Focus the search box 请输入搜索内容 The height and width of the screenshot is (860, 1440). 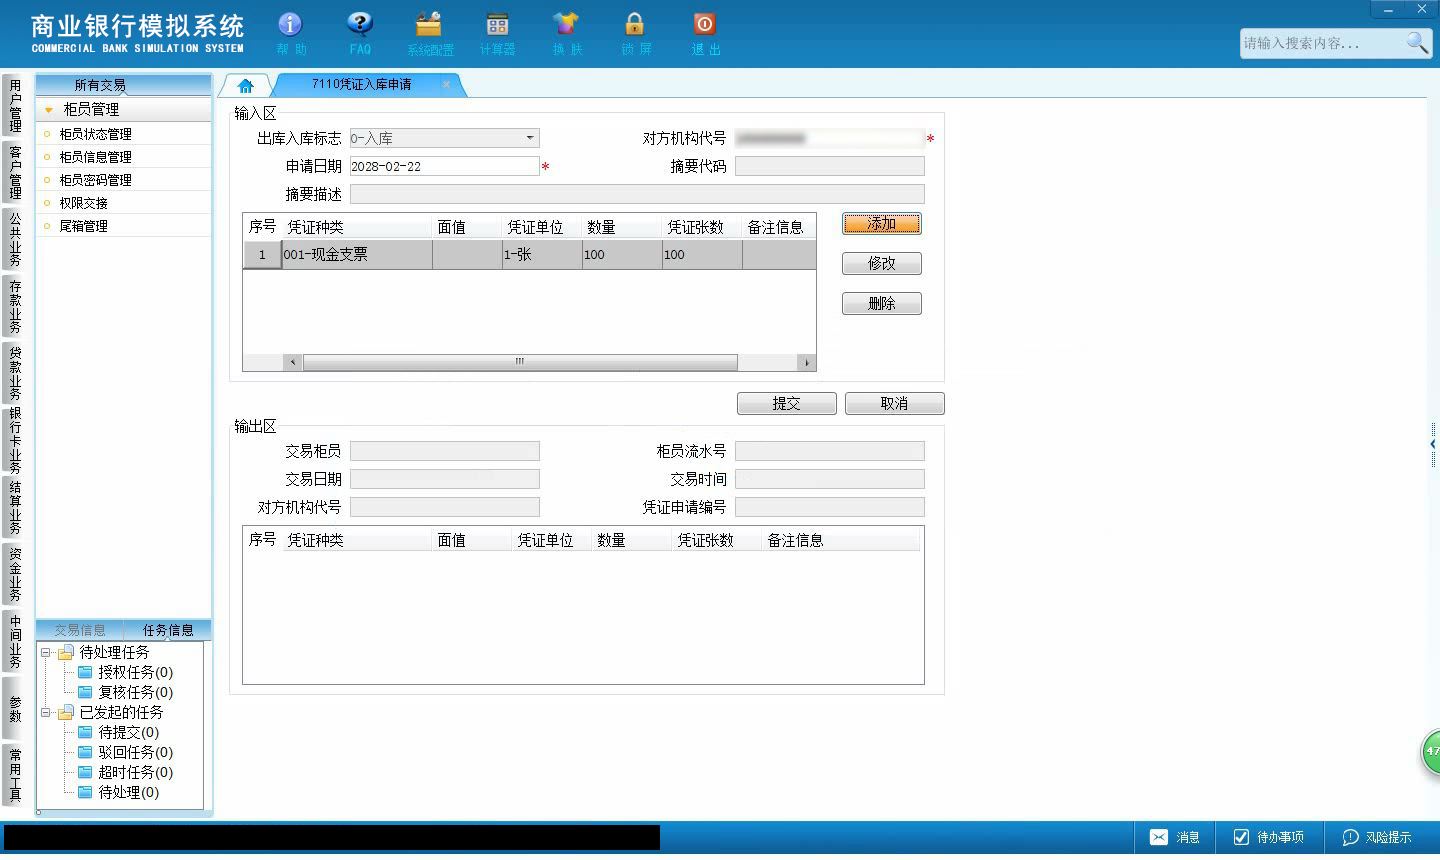(1322, 43)
